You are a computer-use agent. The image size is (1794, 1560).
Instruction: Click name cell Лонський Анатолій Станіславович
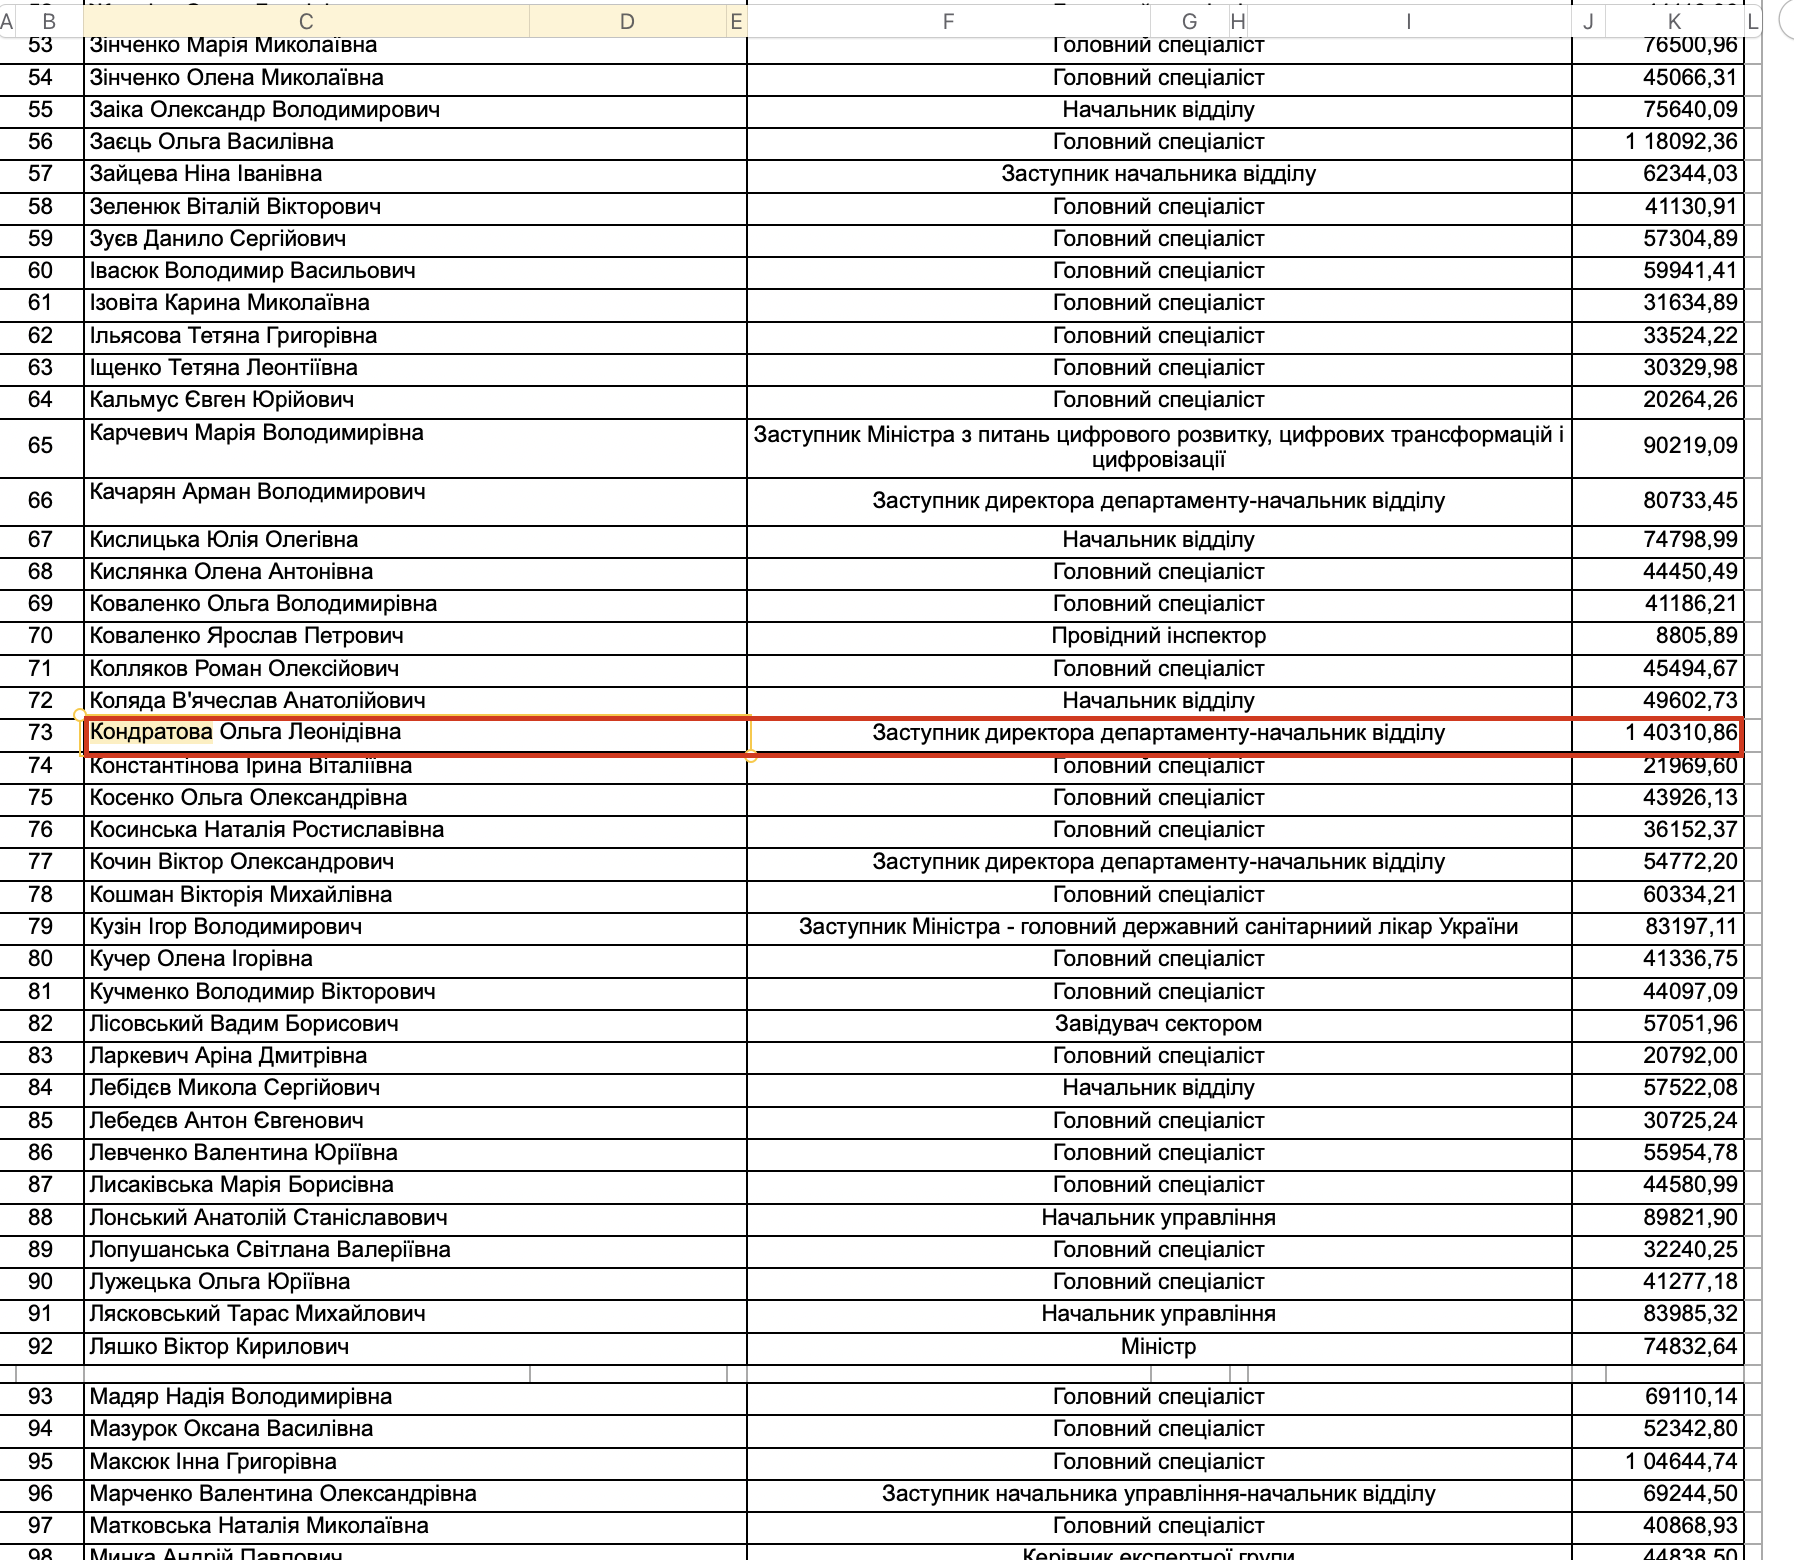click(x=415, y=1218)
